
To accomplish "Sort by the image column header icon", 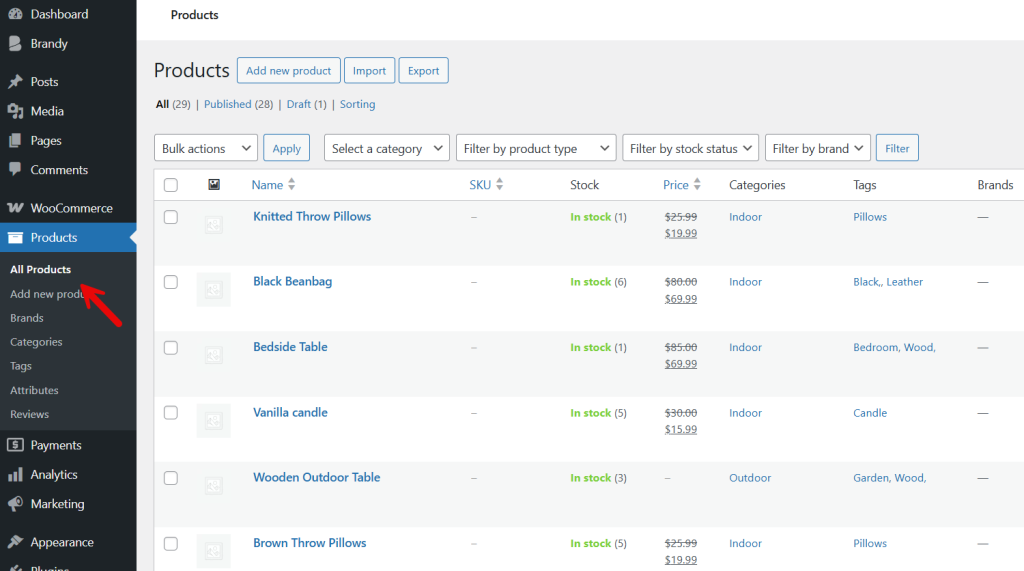I will pos(213,185).
